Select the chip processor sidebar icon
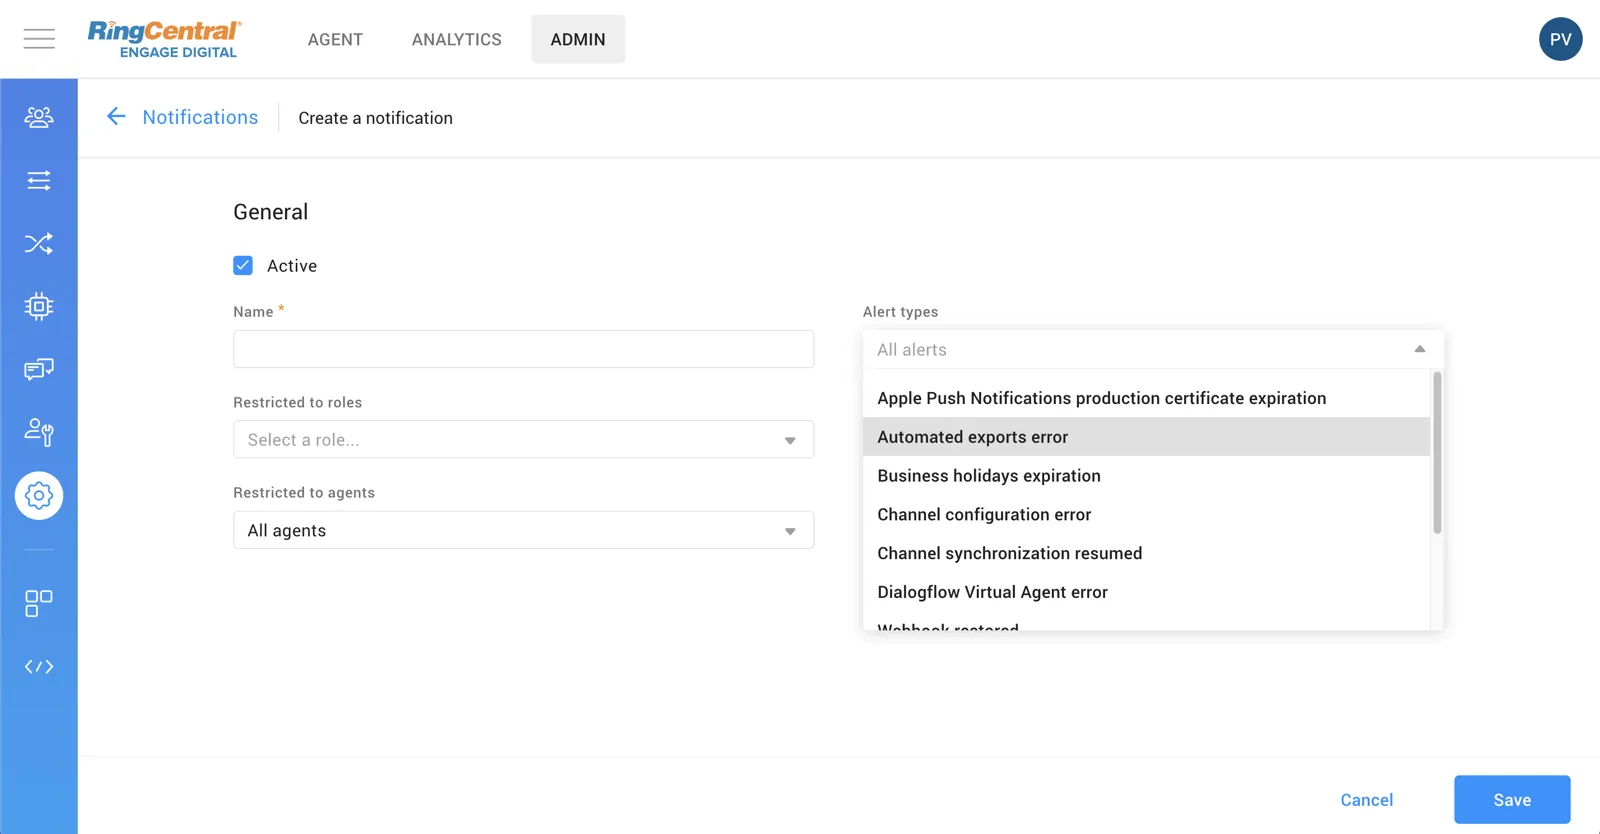 (x=39, y=307)
